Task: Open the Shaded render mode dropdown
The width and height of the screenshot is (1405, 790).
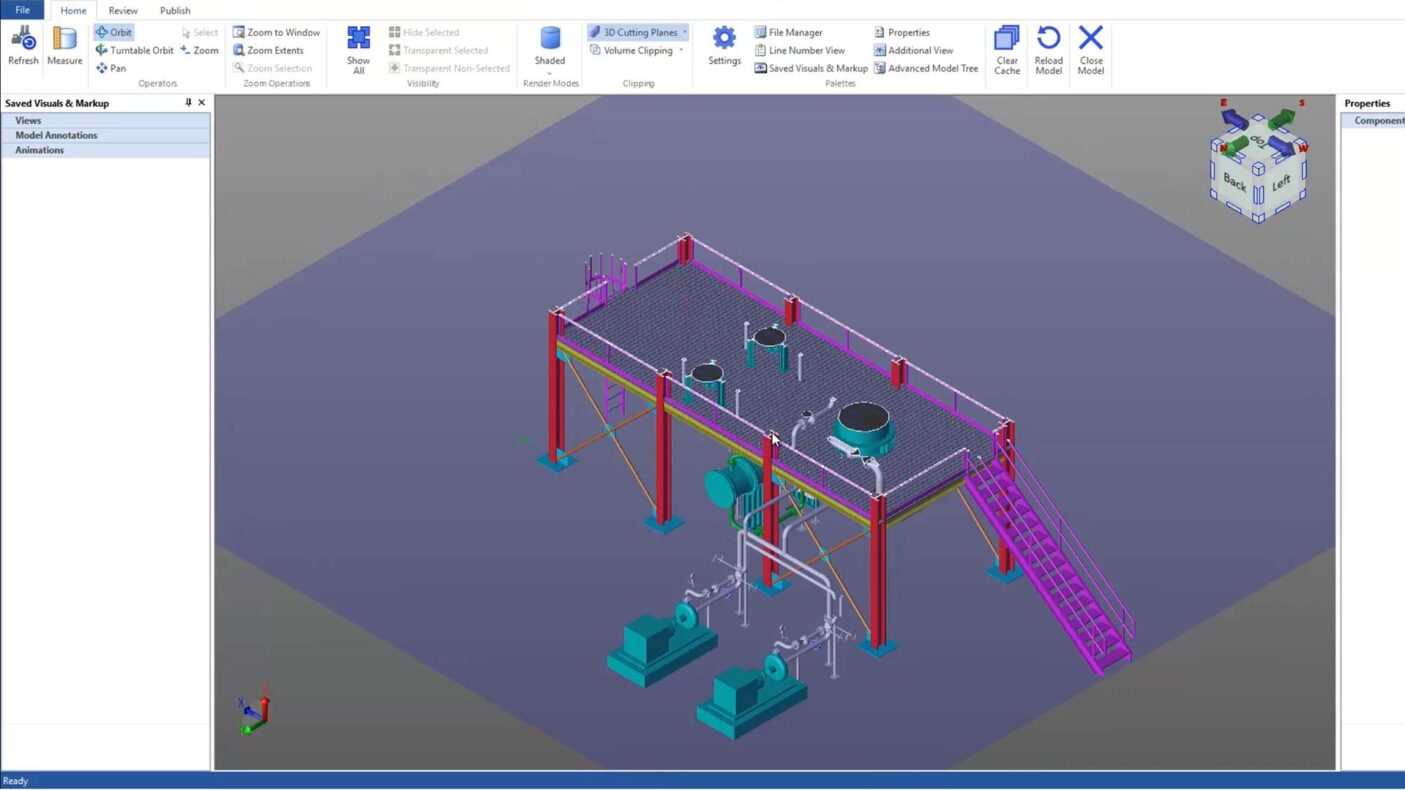Action: [550, 73]
